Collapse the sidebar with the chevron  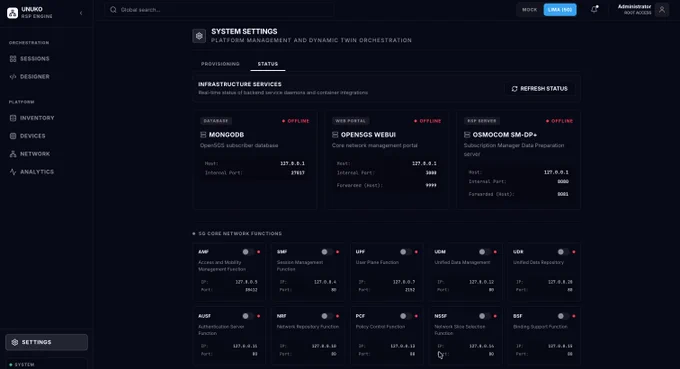click(81, 13)
